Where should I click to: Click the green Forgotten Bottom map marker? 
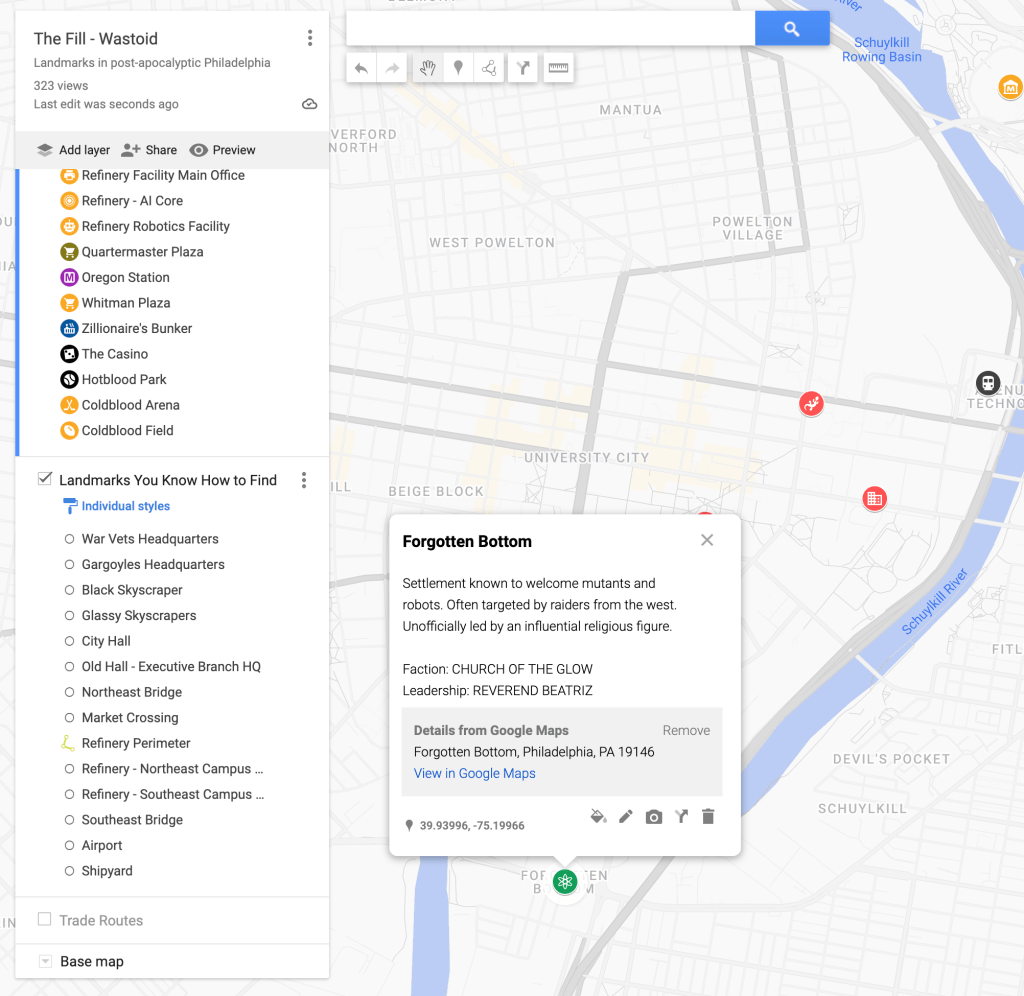pyautogui.click(x=565, y=882)
